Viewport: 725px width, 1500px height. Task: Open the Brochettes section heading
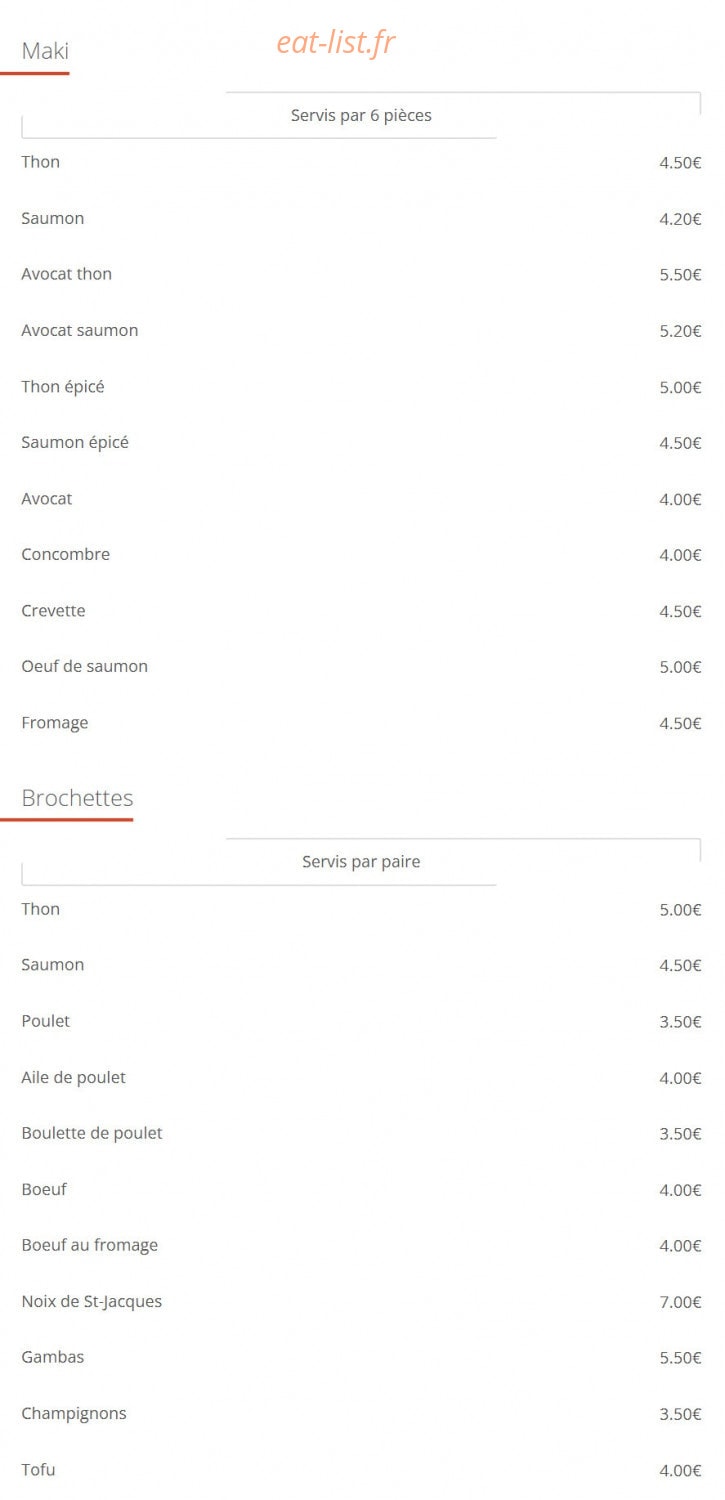point(77,798)
